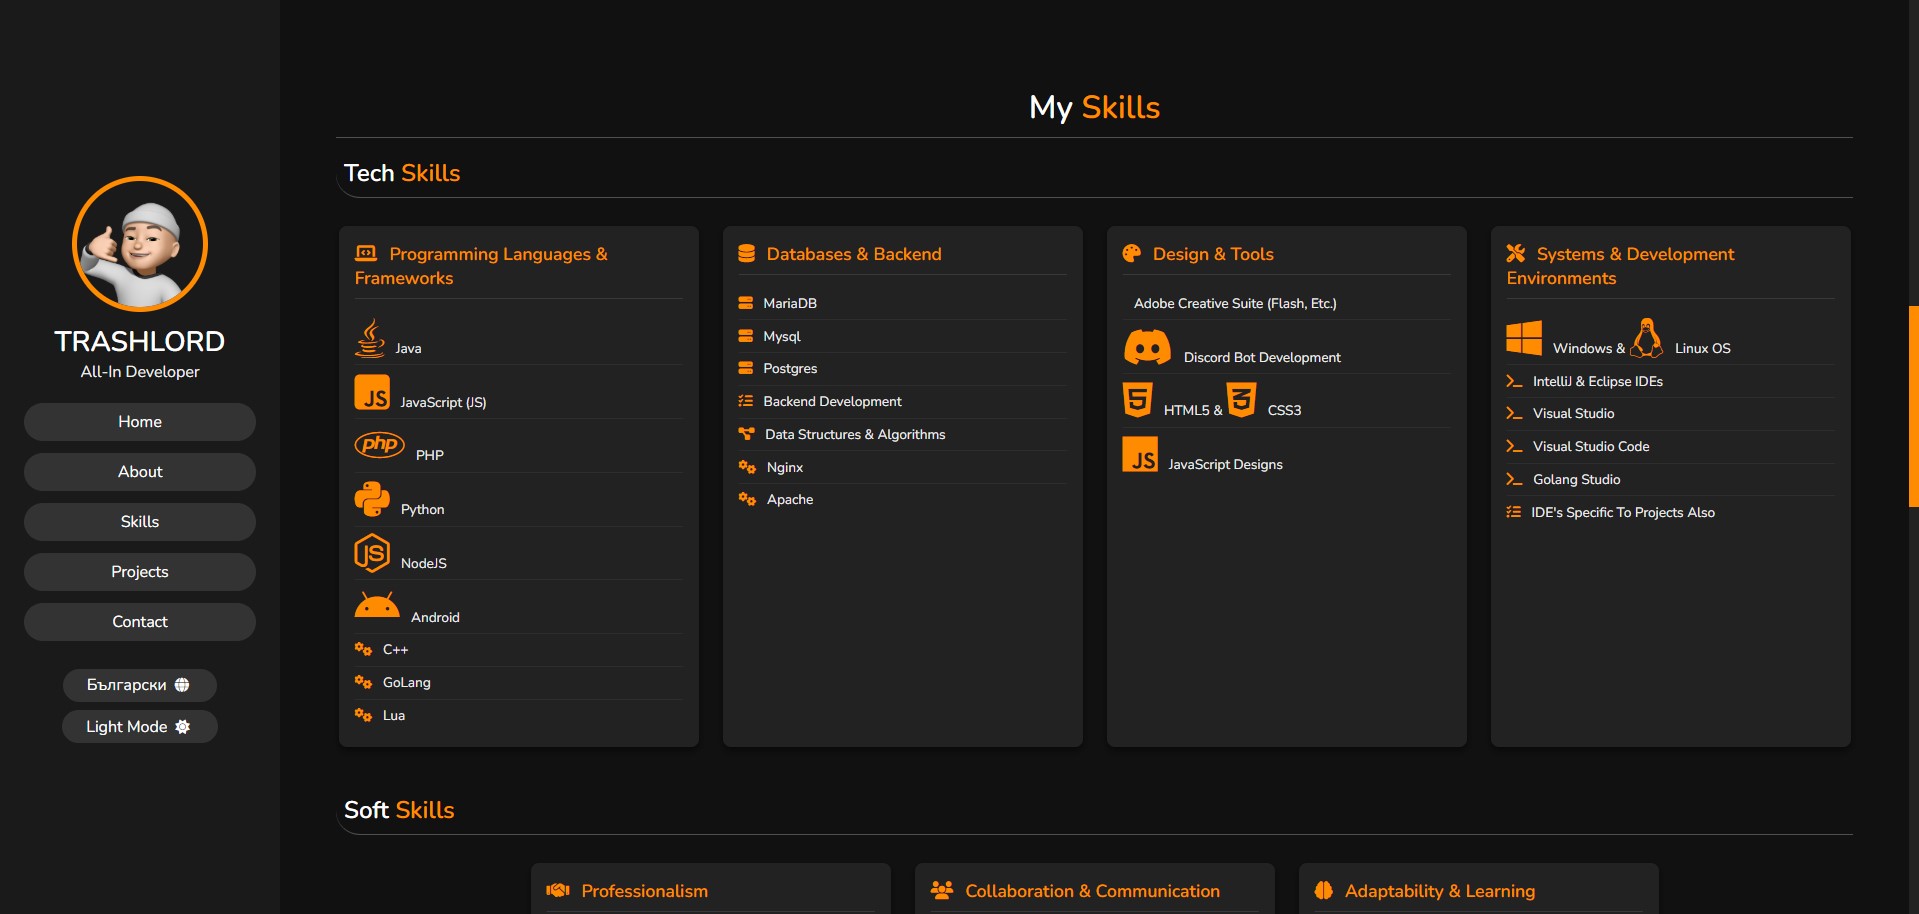Click the Python logo icon
Viewport: 1919px width, 914px height.
372,499
